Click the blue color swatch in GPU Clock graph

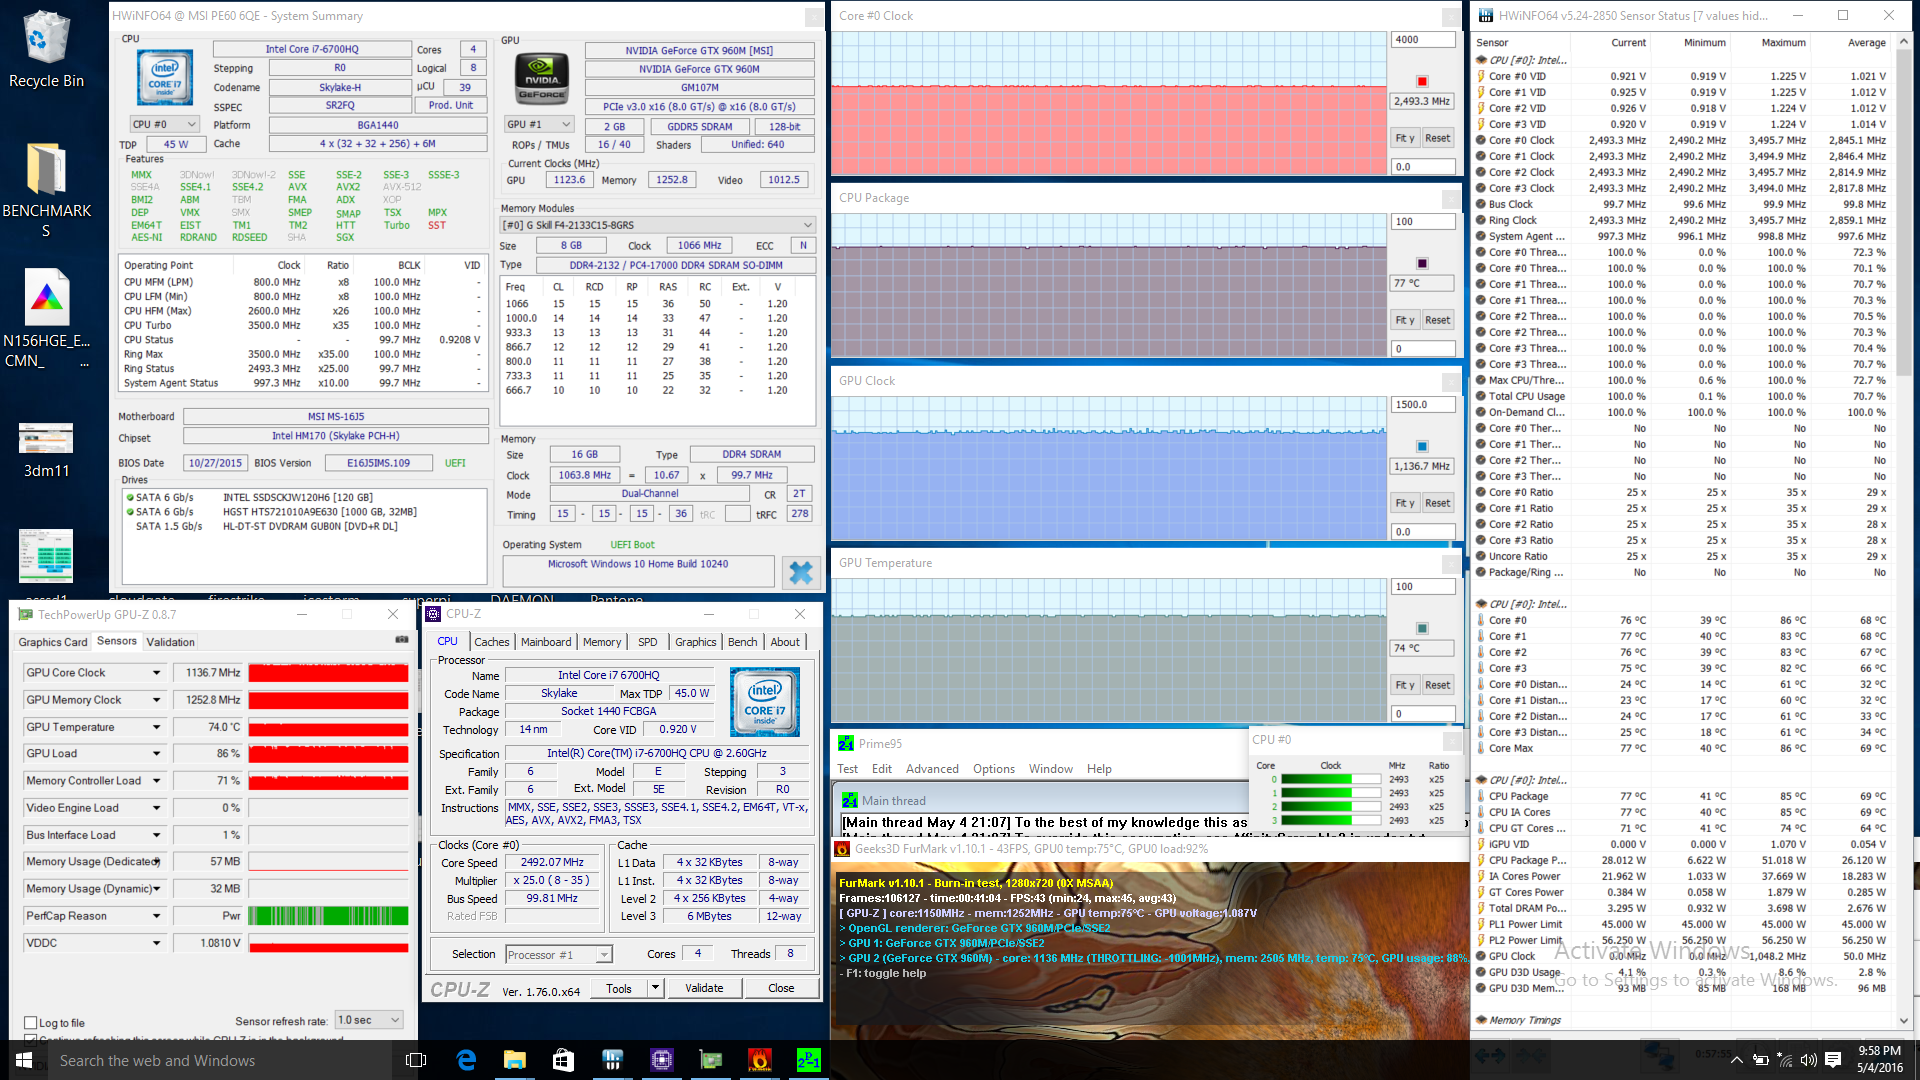coord(1422,446)
